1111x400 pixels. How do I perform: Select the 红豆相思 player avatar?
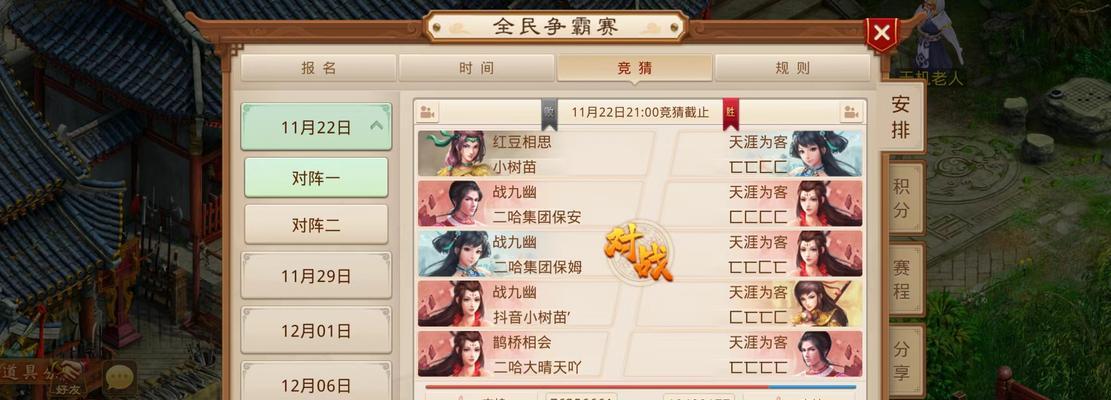451,153
